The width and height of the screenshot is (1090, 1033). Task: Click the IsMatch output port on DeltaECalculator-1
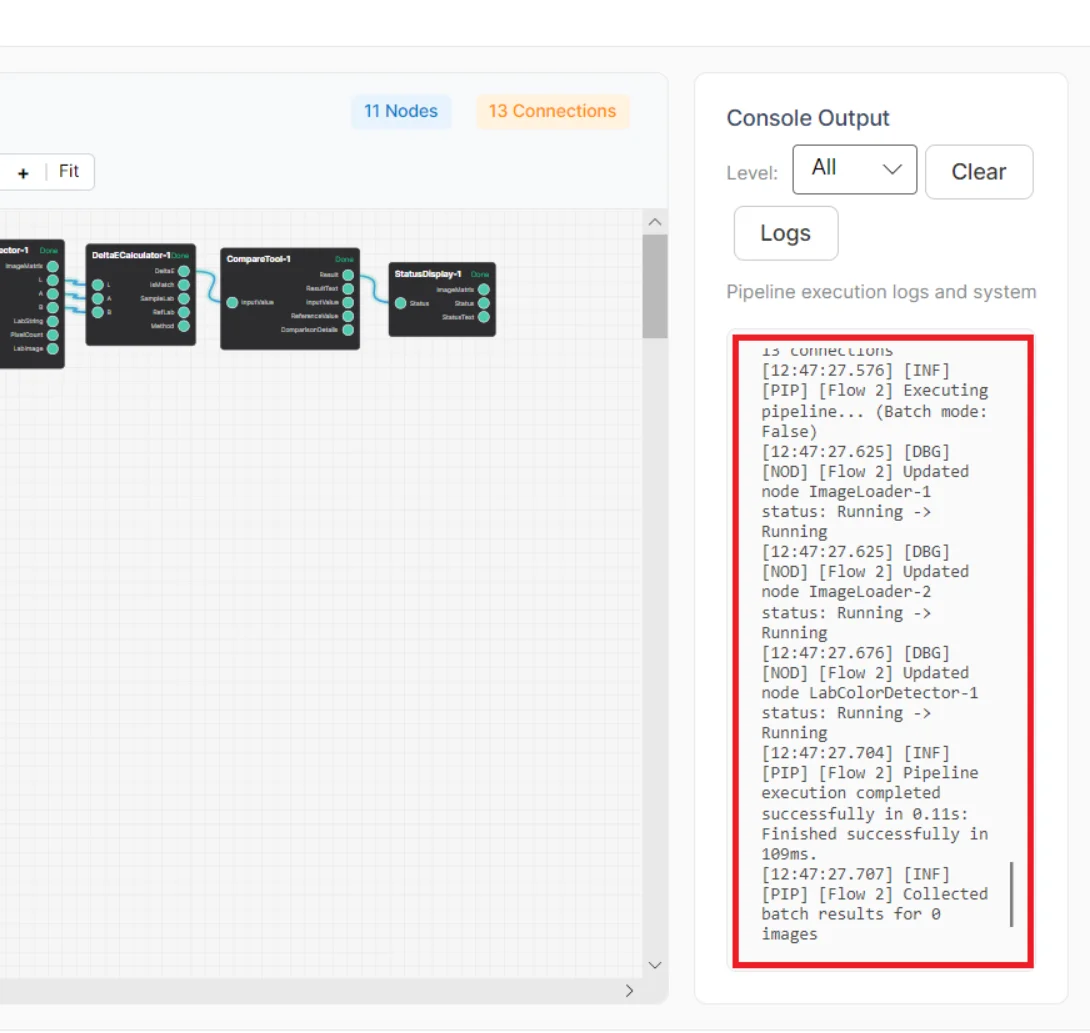click(x=184, y=284)
